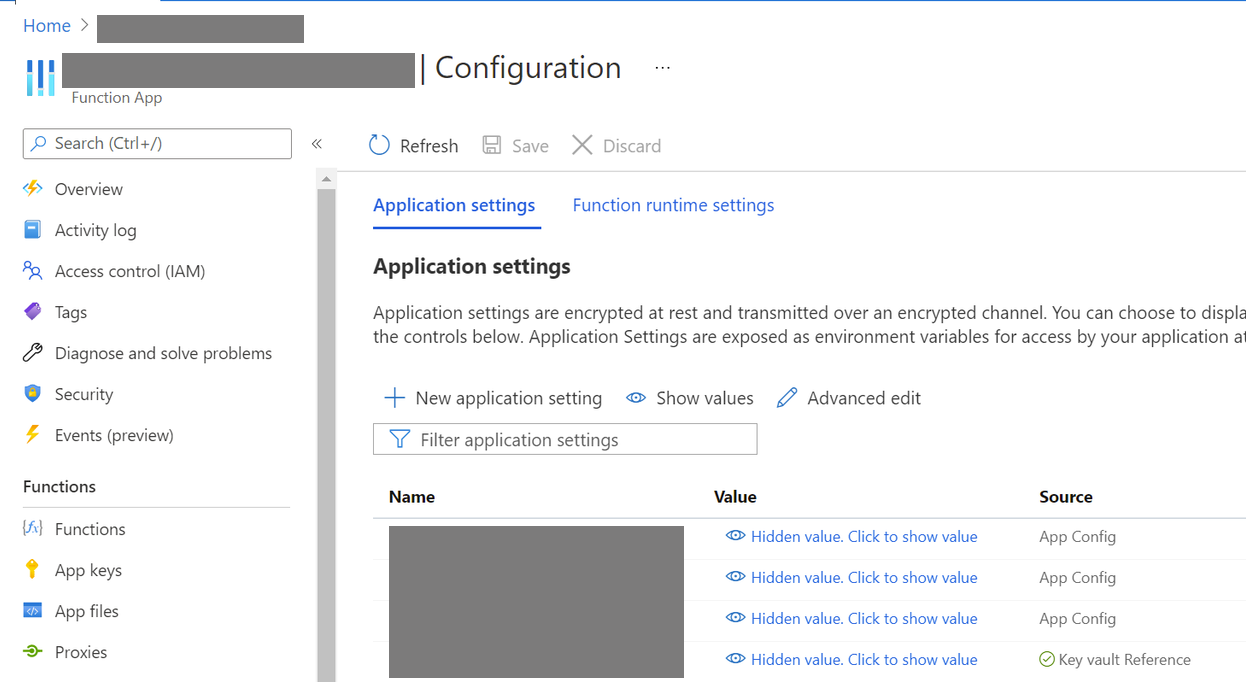Open Access control (IAM) page
The height and width of the screenshot is (682, 1246).
point(129,271)
